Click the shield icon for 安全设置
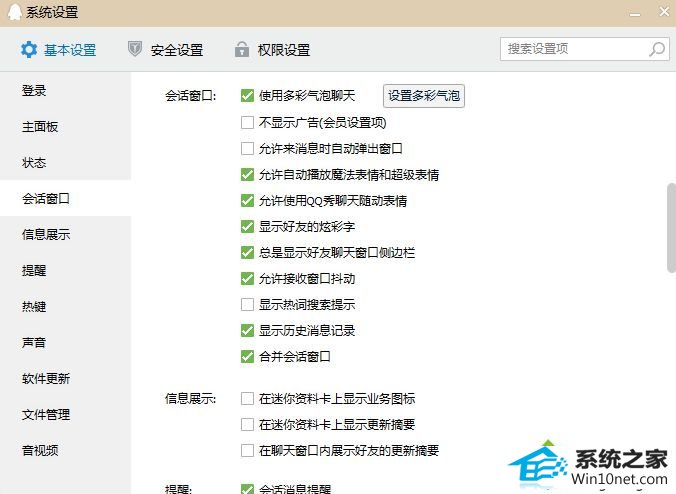676x494 pixels. (135, 48)
